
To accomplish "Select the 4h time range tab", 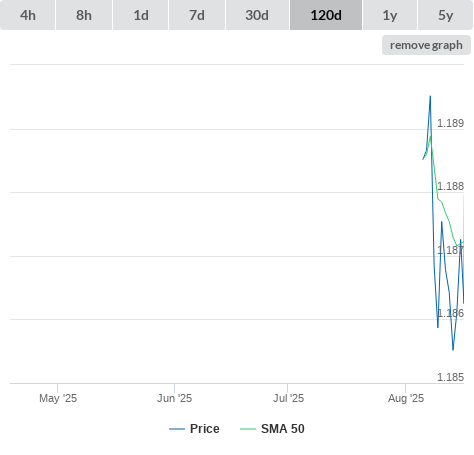I will click(x=28, y=15).
